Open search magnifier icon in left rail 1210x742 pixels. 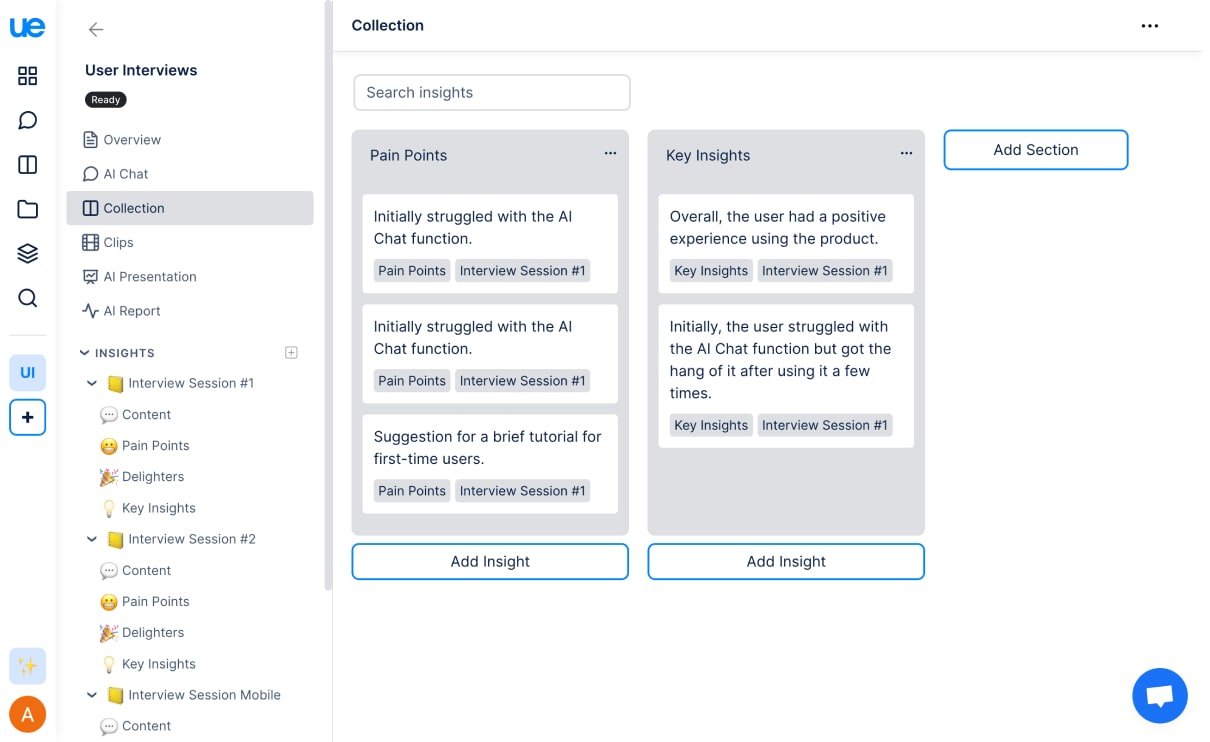[28, 298]
